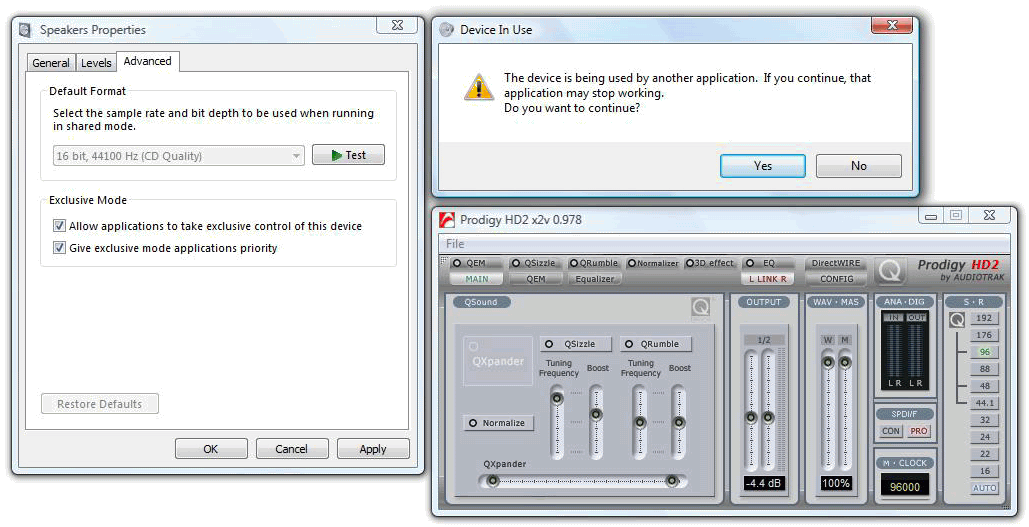The image size is (1029, 527).
Task: Click the W (wave) volume fader knob
Action: pyautogui.click(x=828, y=362)
